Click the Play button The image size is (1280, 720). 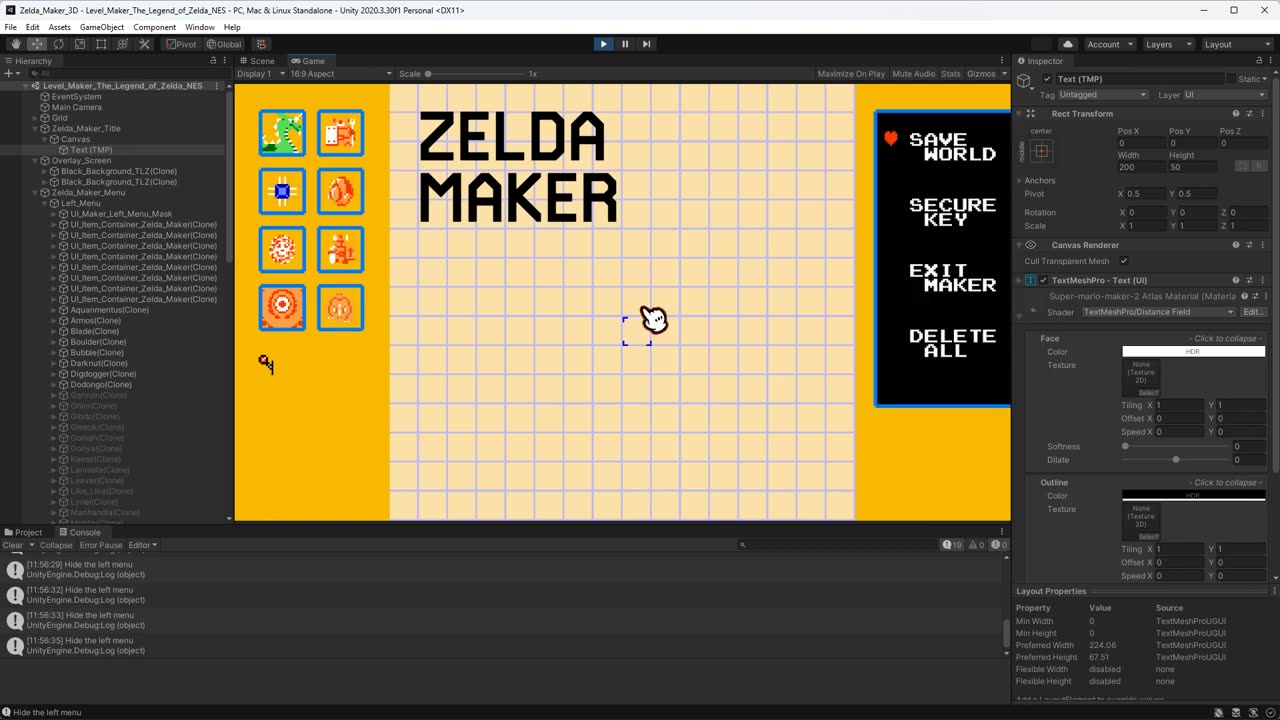click(603, 44)
